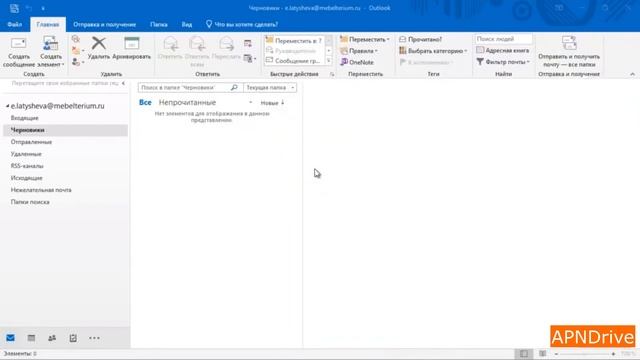The width and height of the screenshot is (640, 360).
Task: Toggle Прочитано? read status
Action: (x=420, y=39)
